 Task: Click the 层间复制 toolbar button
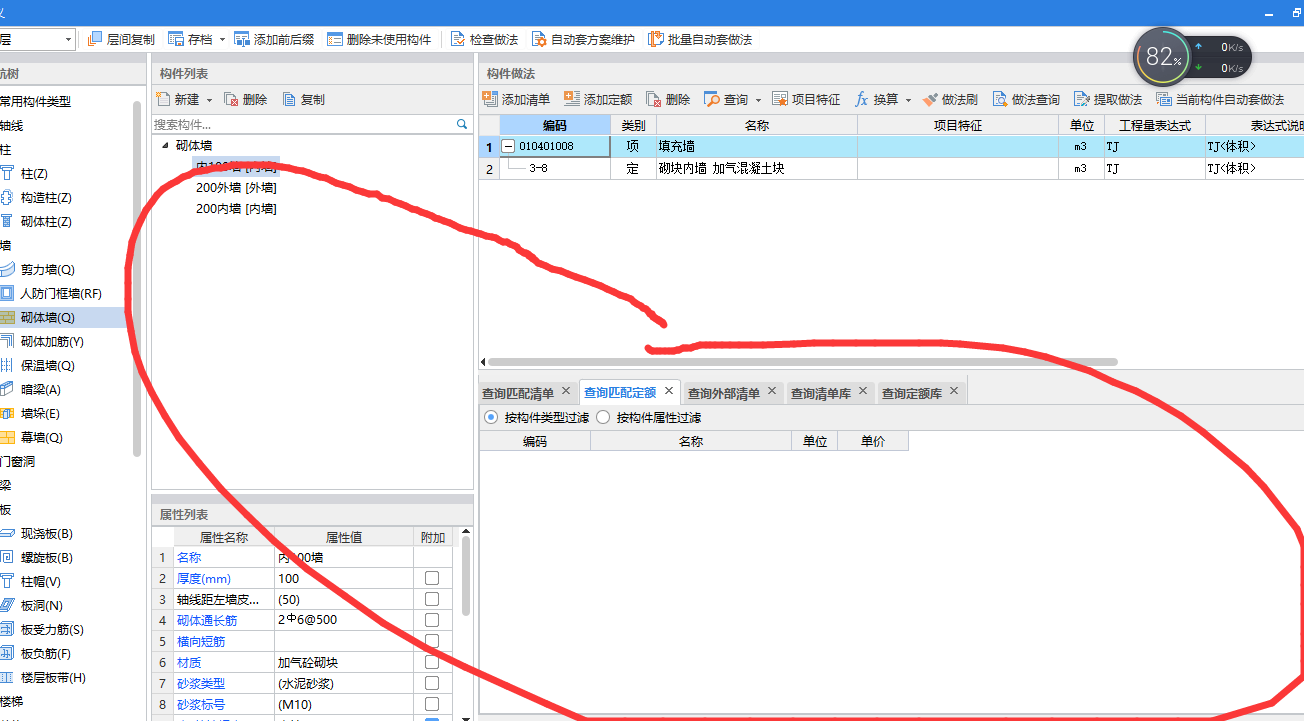click(x=121, y=39)
